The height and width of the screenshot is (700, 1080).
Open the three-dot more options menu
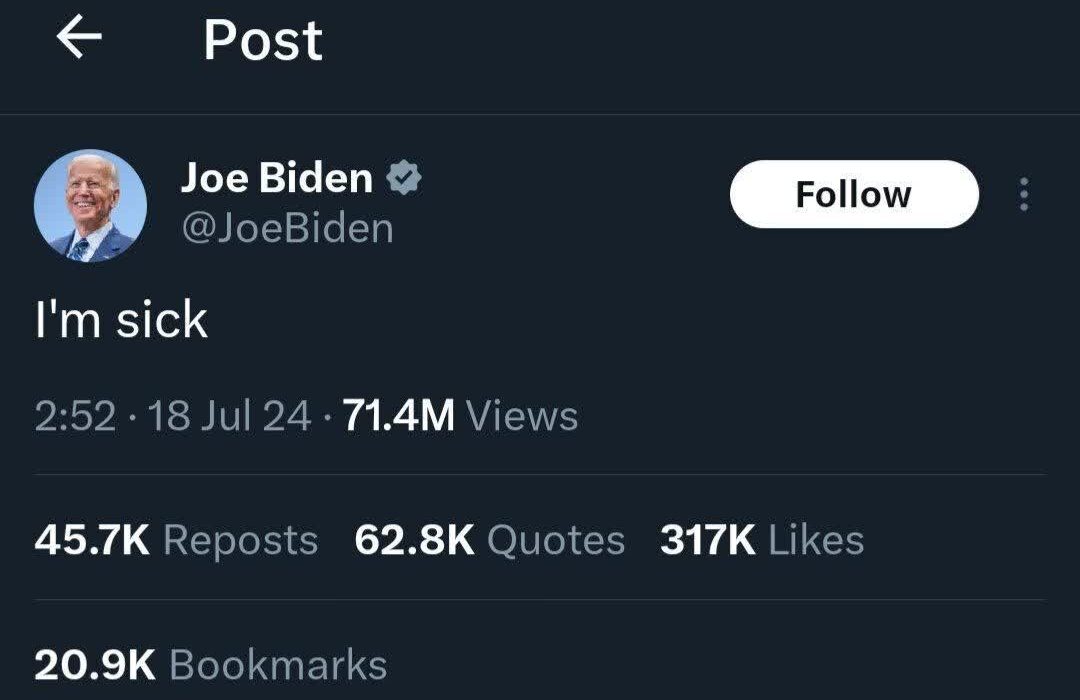1024,194
